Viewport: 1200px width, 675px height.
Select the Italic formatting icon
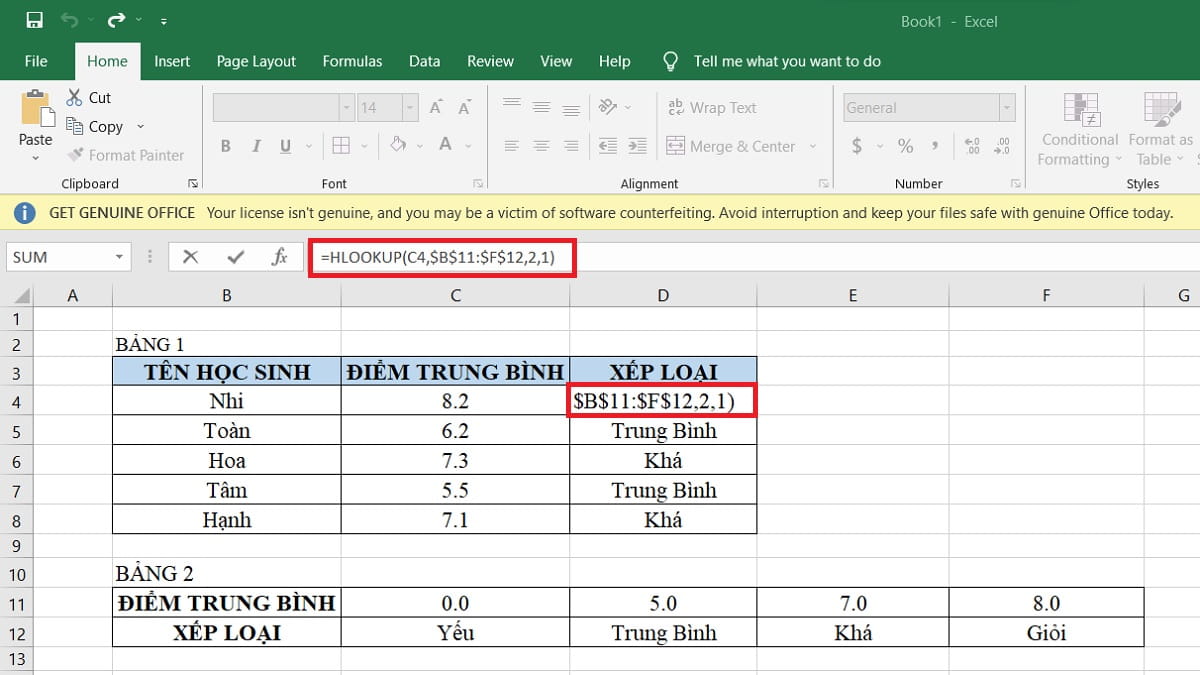(x=256, y=145)
